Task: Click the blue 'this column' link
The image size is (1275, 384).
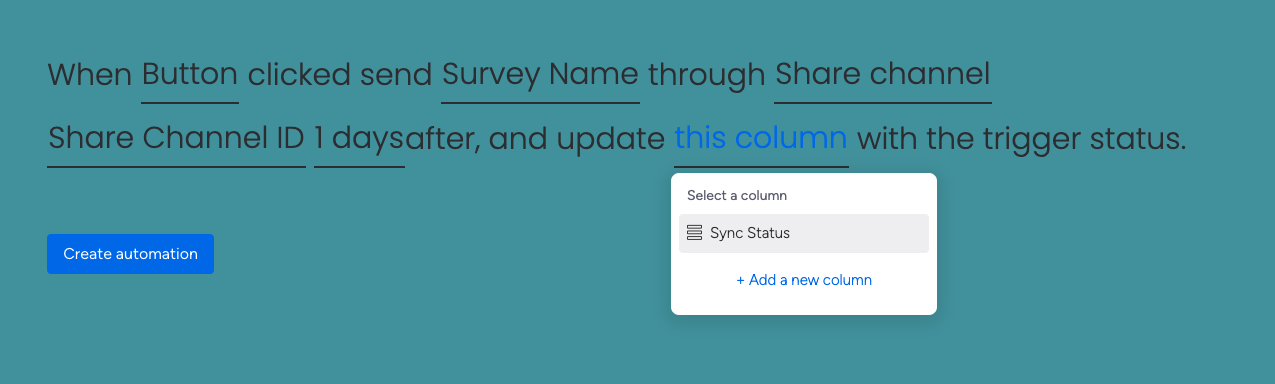Action: coord(761,139)
